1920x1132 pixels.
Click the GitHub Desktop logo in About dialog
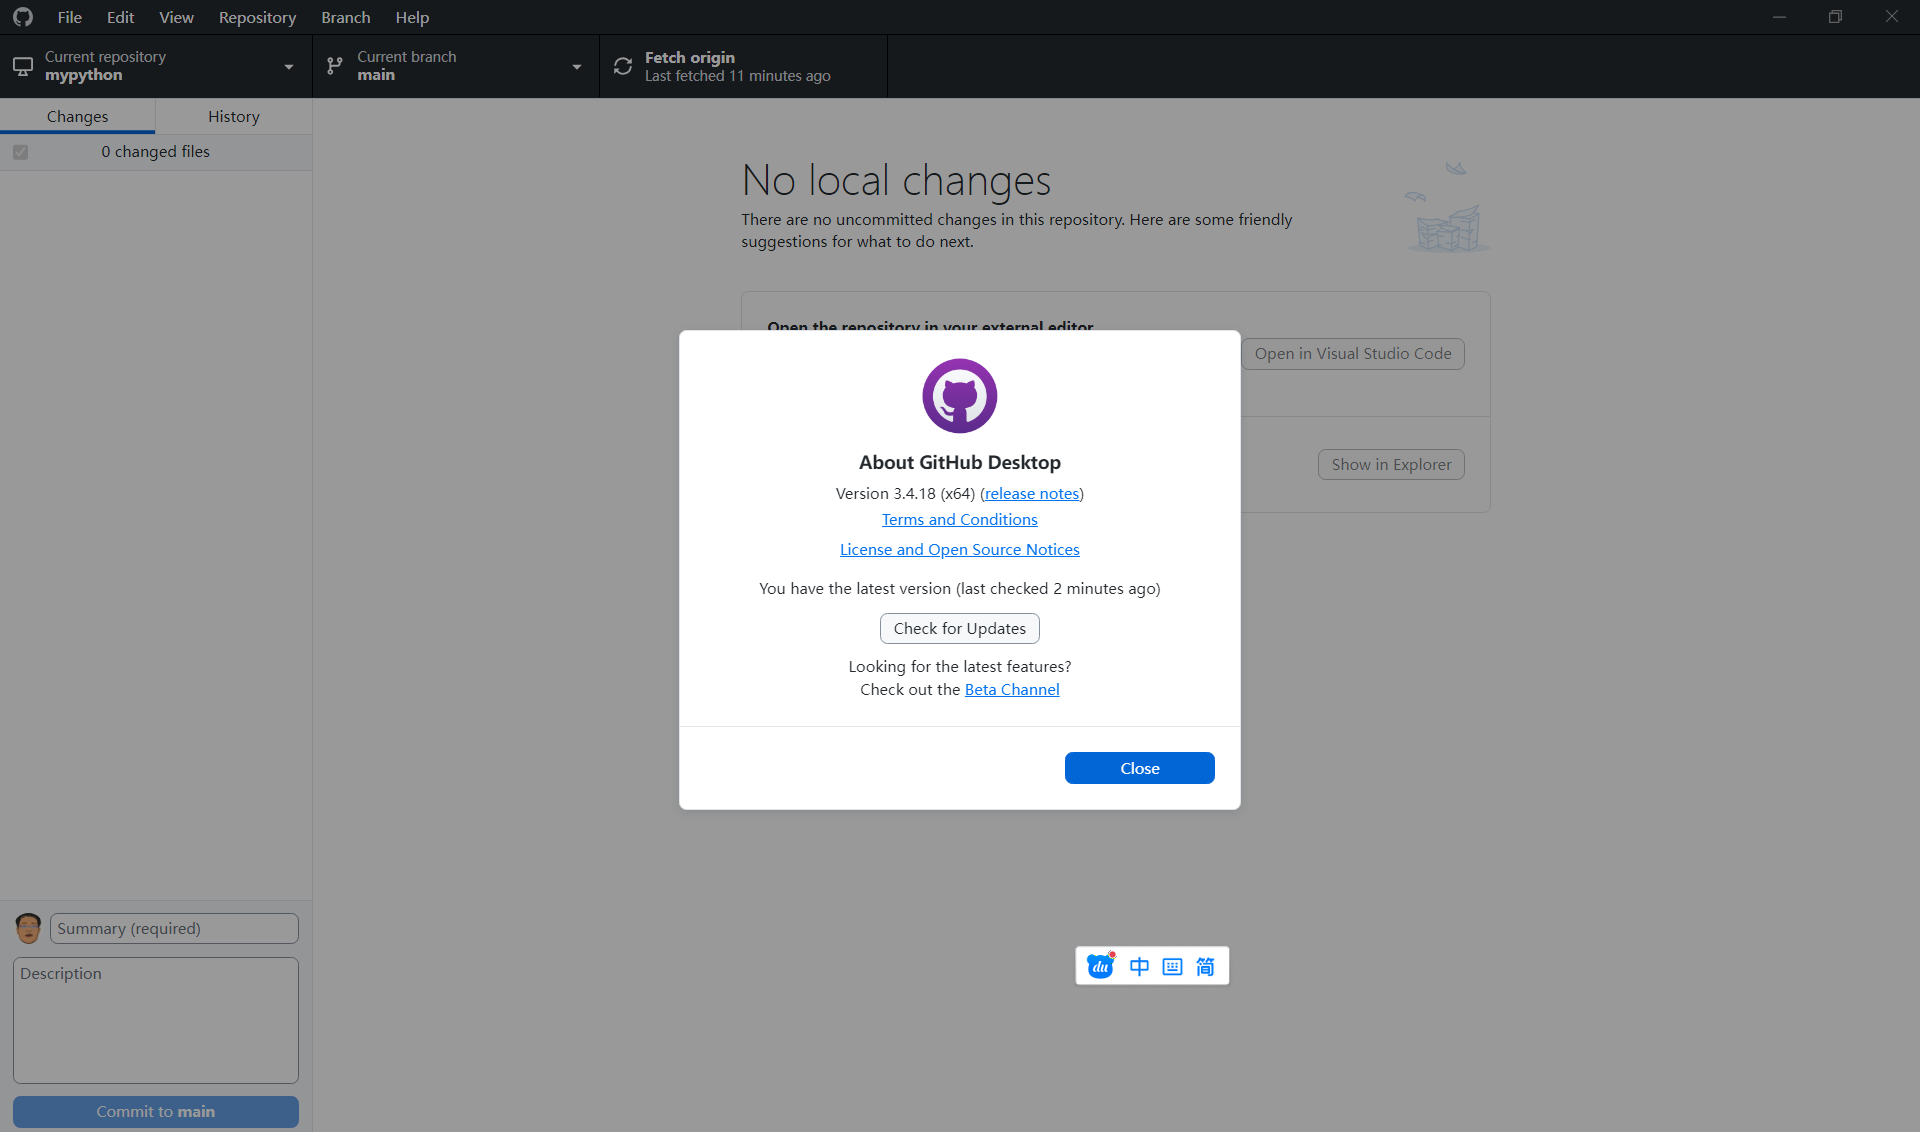960,396
